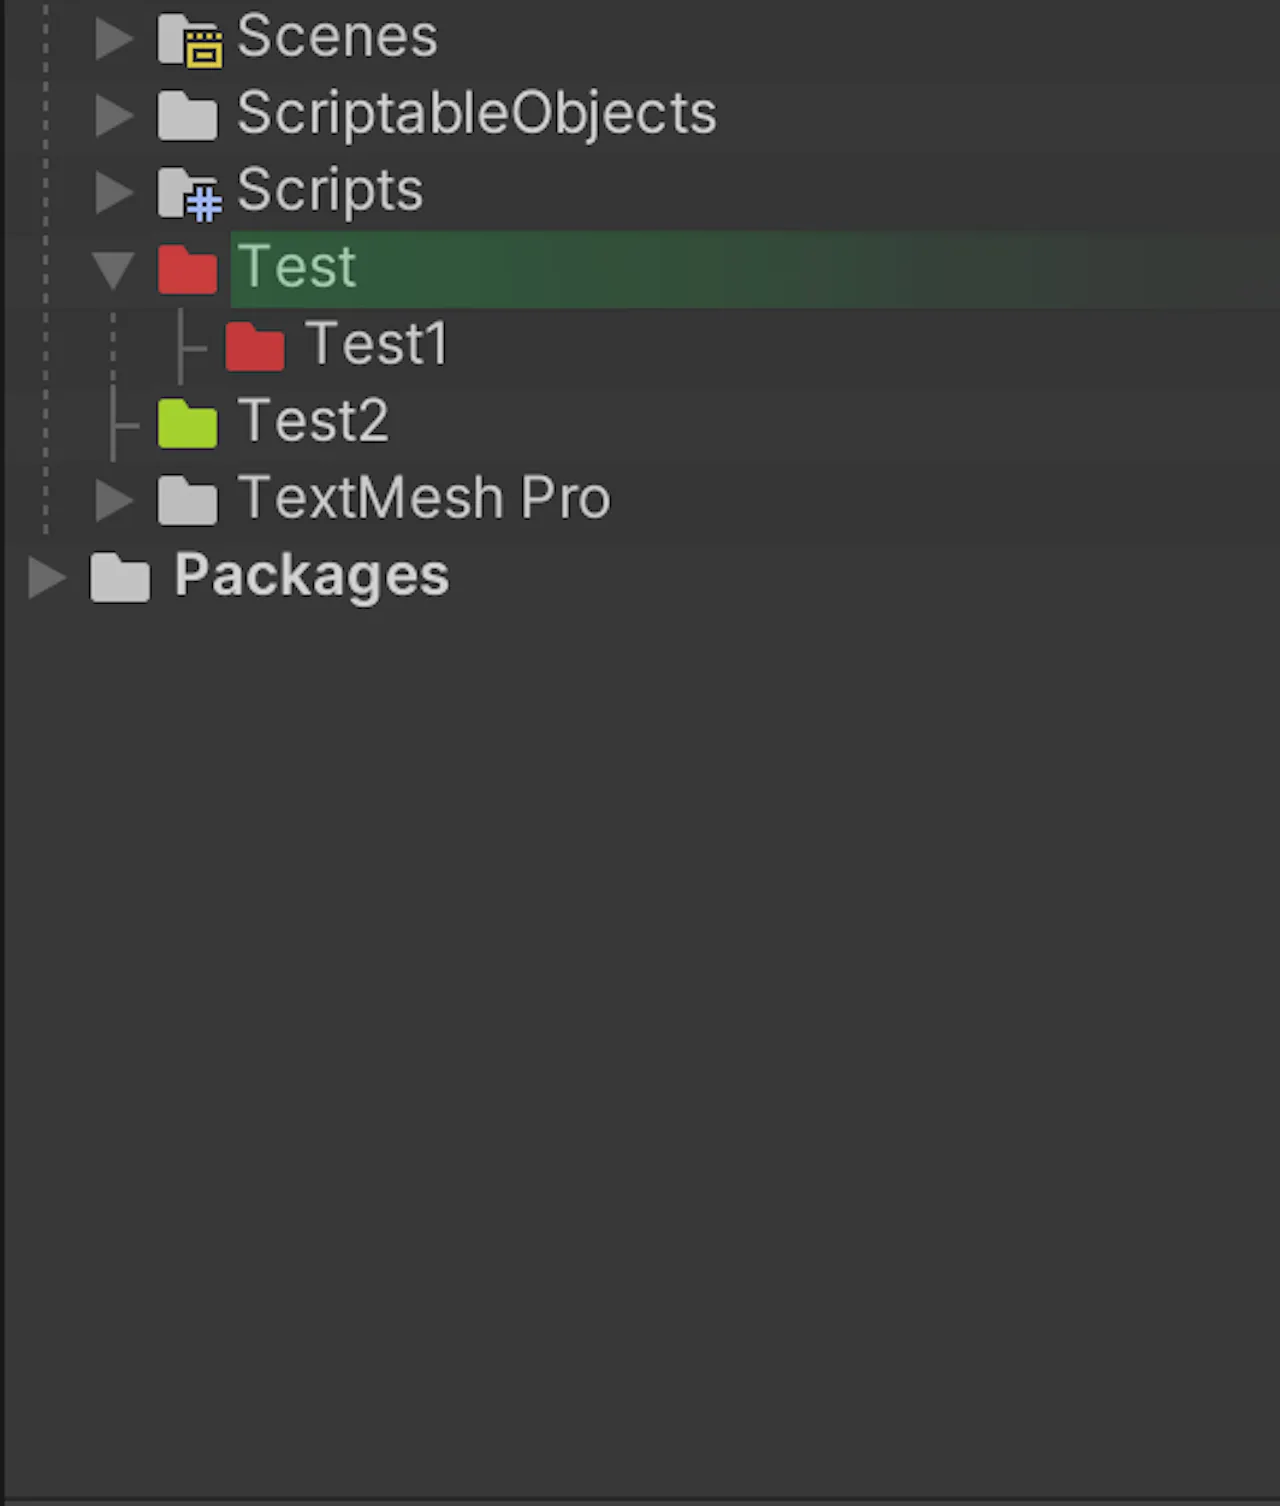
Task: Expand the ScriptableObjects folder arrow
Action: (x=114, y=116)
